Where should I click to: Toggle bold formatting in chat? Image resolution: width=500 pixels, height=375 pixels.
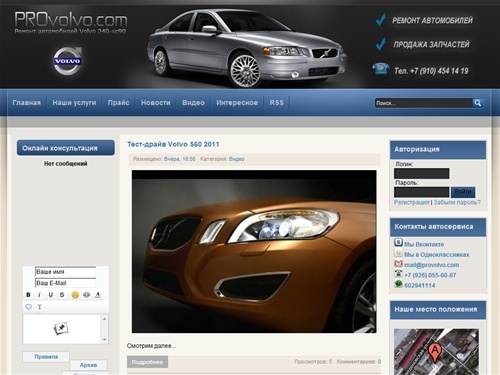pyautogui.click(x=28, y=295)
